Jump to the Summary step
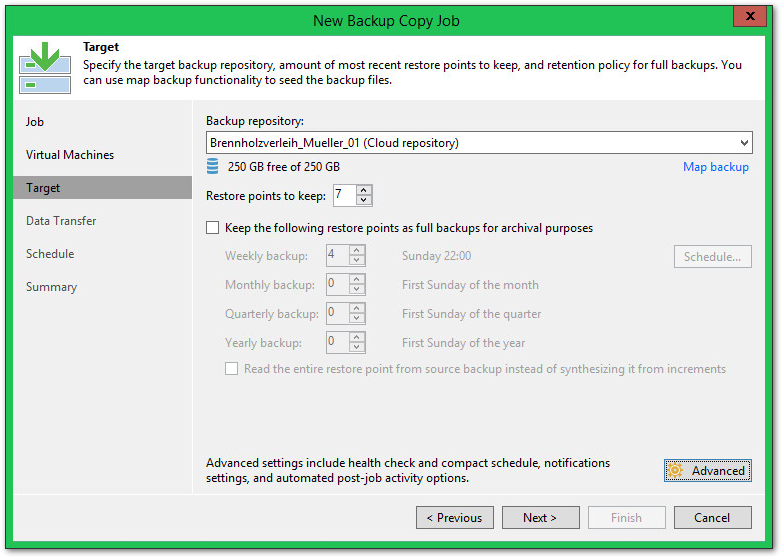This screenshot has height=558, width=782. [51, 287]
